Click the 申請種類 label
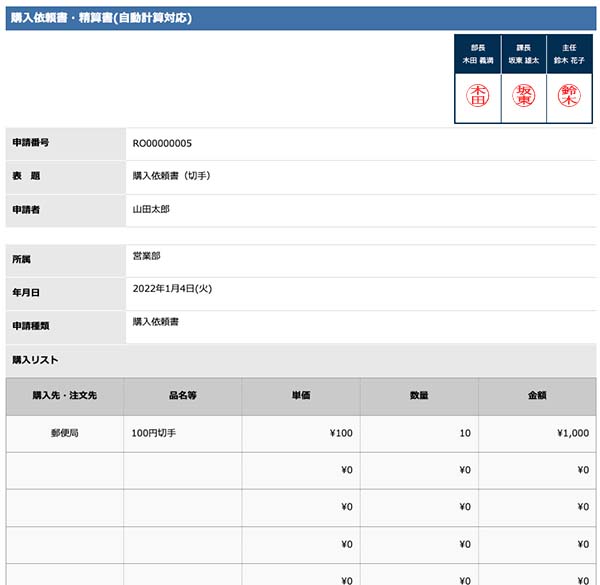600x585 pixels. pos(31,326)
